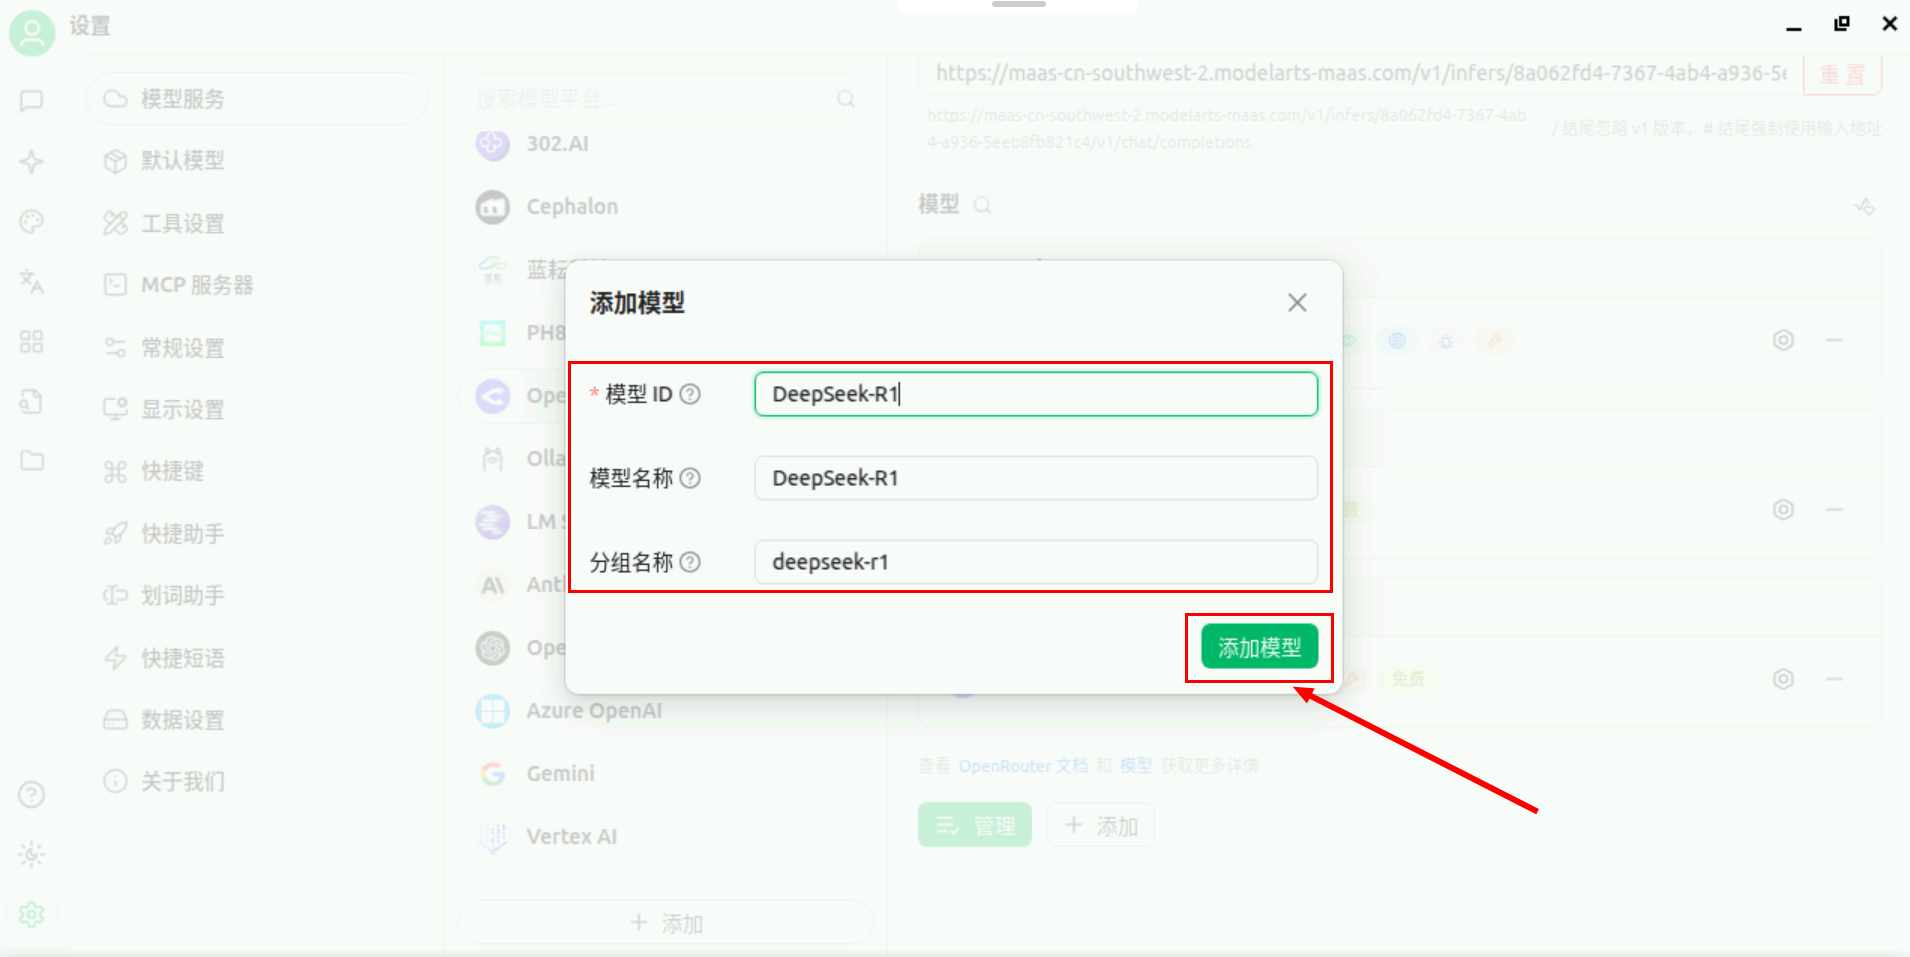Open settings gear of third model row
1910x957 pixels.
coord(1783,679)
